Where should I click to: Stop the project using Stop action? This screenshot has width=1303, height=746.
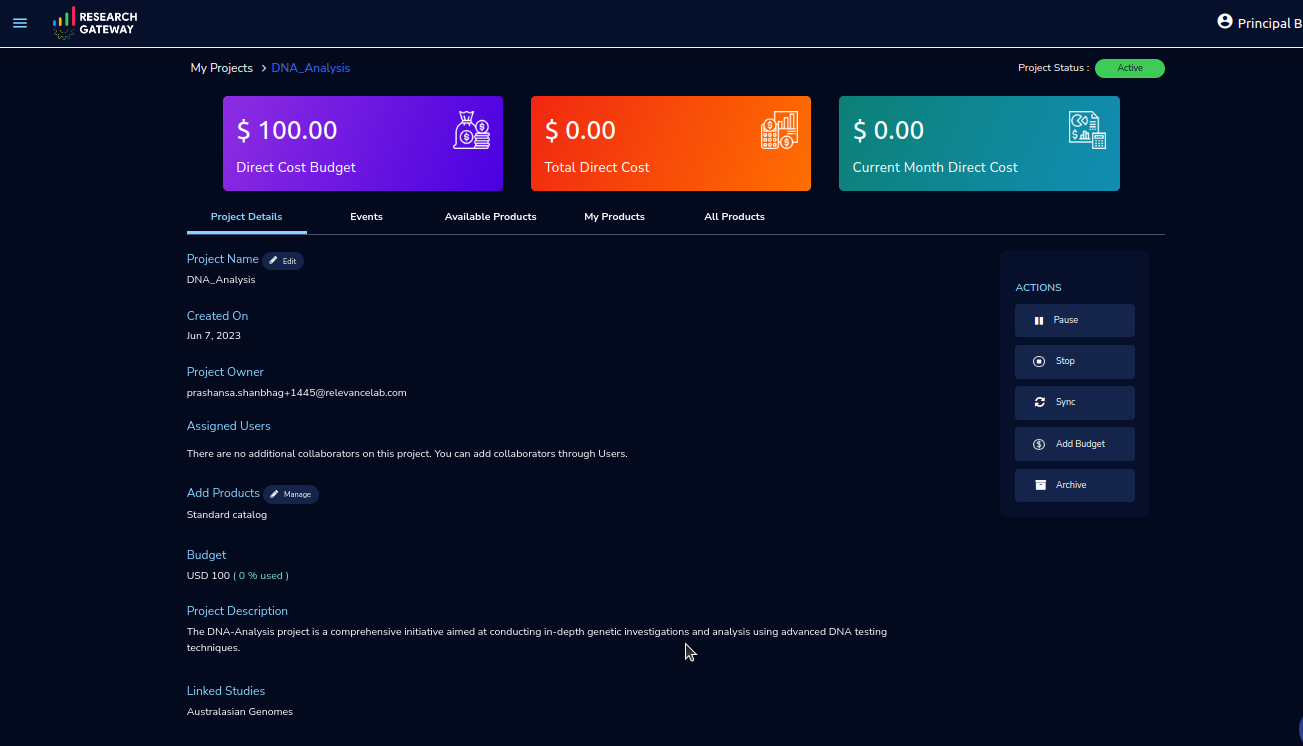tap(1075, 361)
